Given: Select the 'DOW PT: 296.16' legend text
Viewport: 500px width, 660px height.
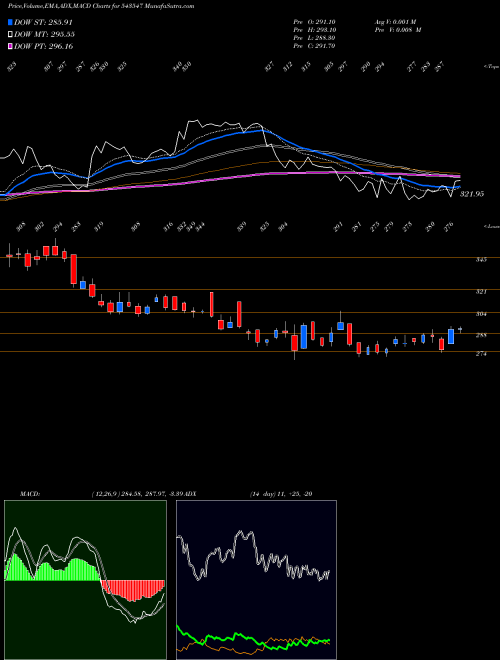Looking at the screenshot, I should pos(44,46).
